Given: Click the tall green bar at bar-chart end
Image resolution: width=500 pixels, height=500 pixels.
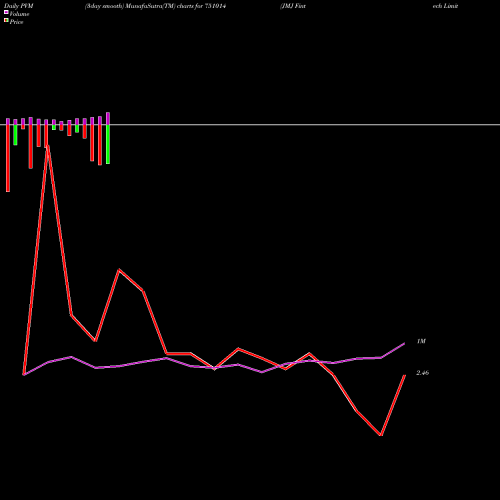Looking at the screenshot, I should click(x=108, y=144).
